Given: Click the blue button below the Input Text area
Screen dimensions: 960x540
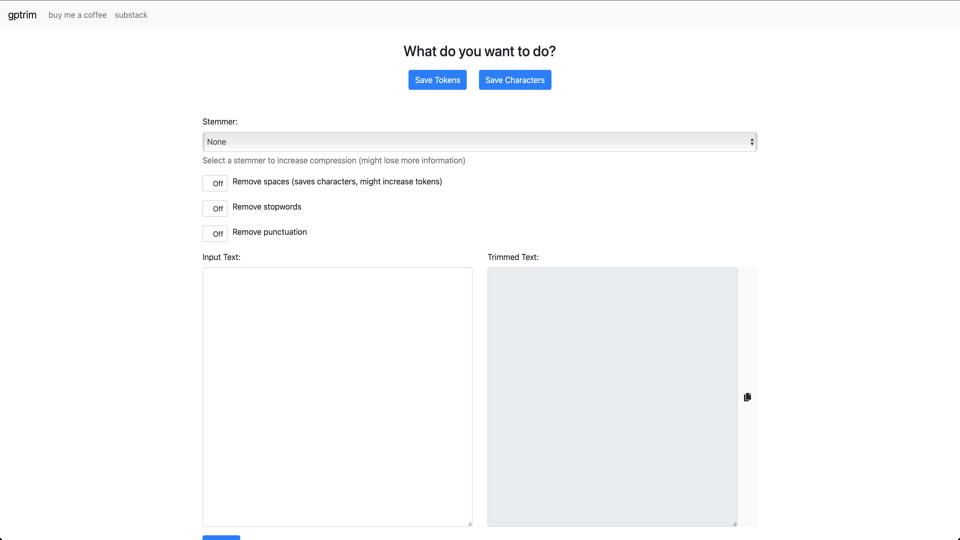Looking at the screenshot, I should click(221, 537).
